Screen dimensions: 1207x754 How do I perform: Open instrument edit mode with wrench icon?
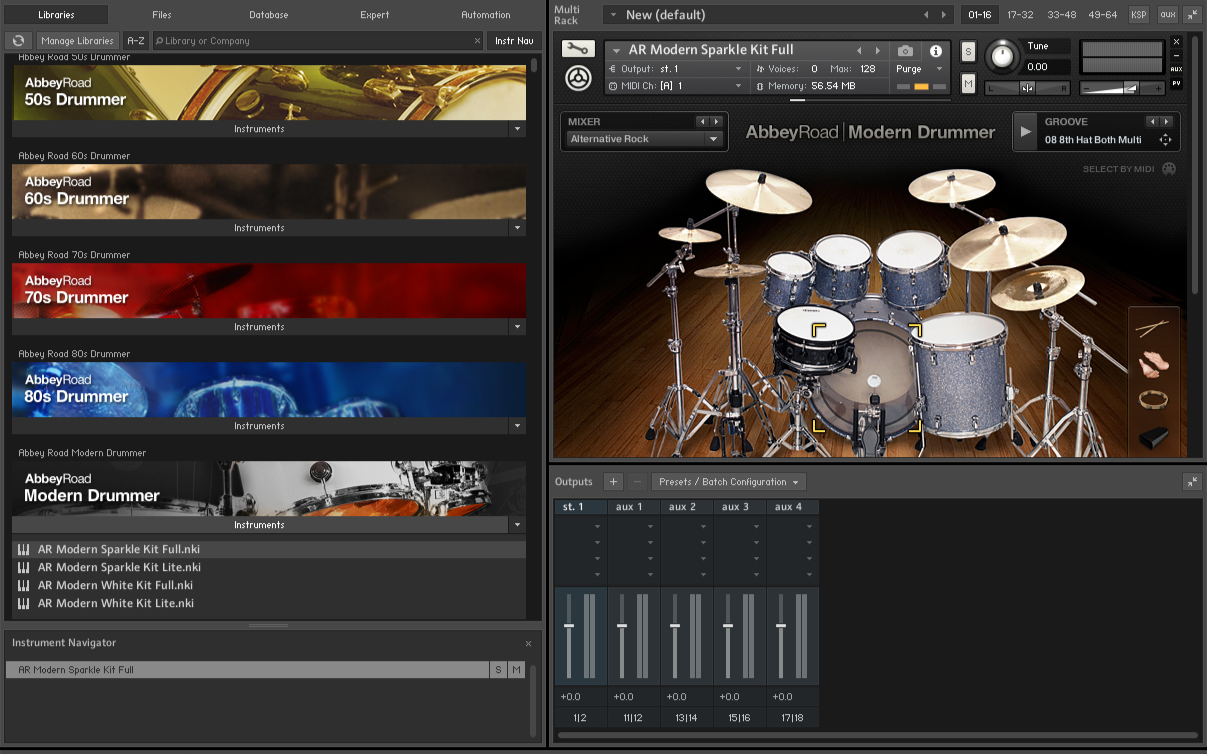tap(578, 49)
